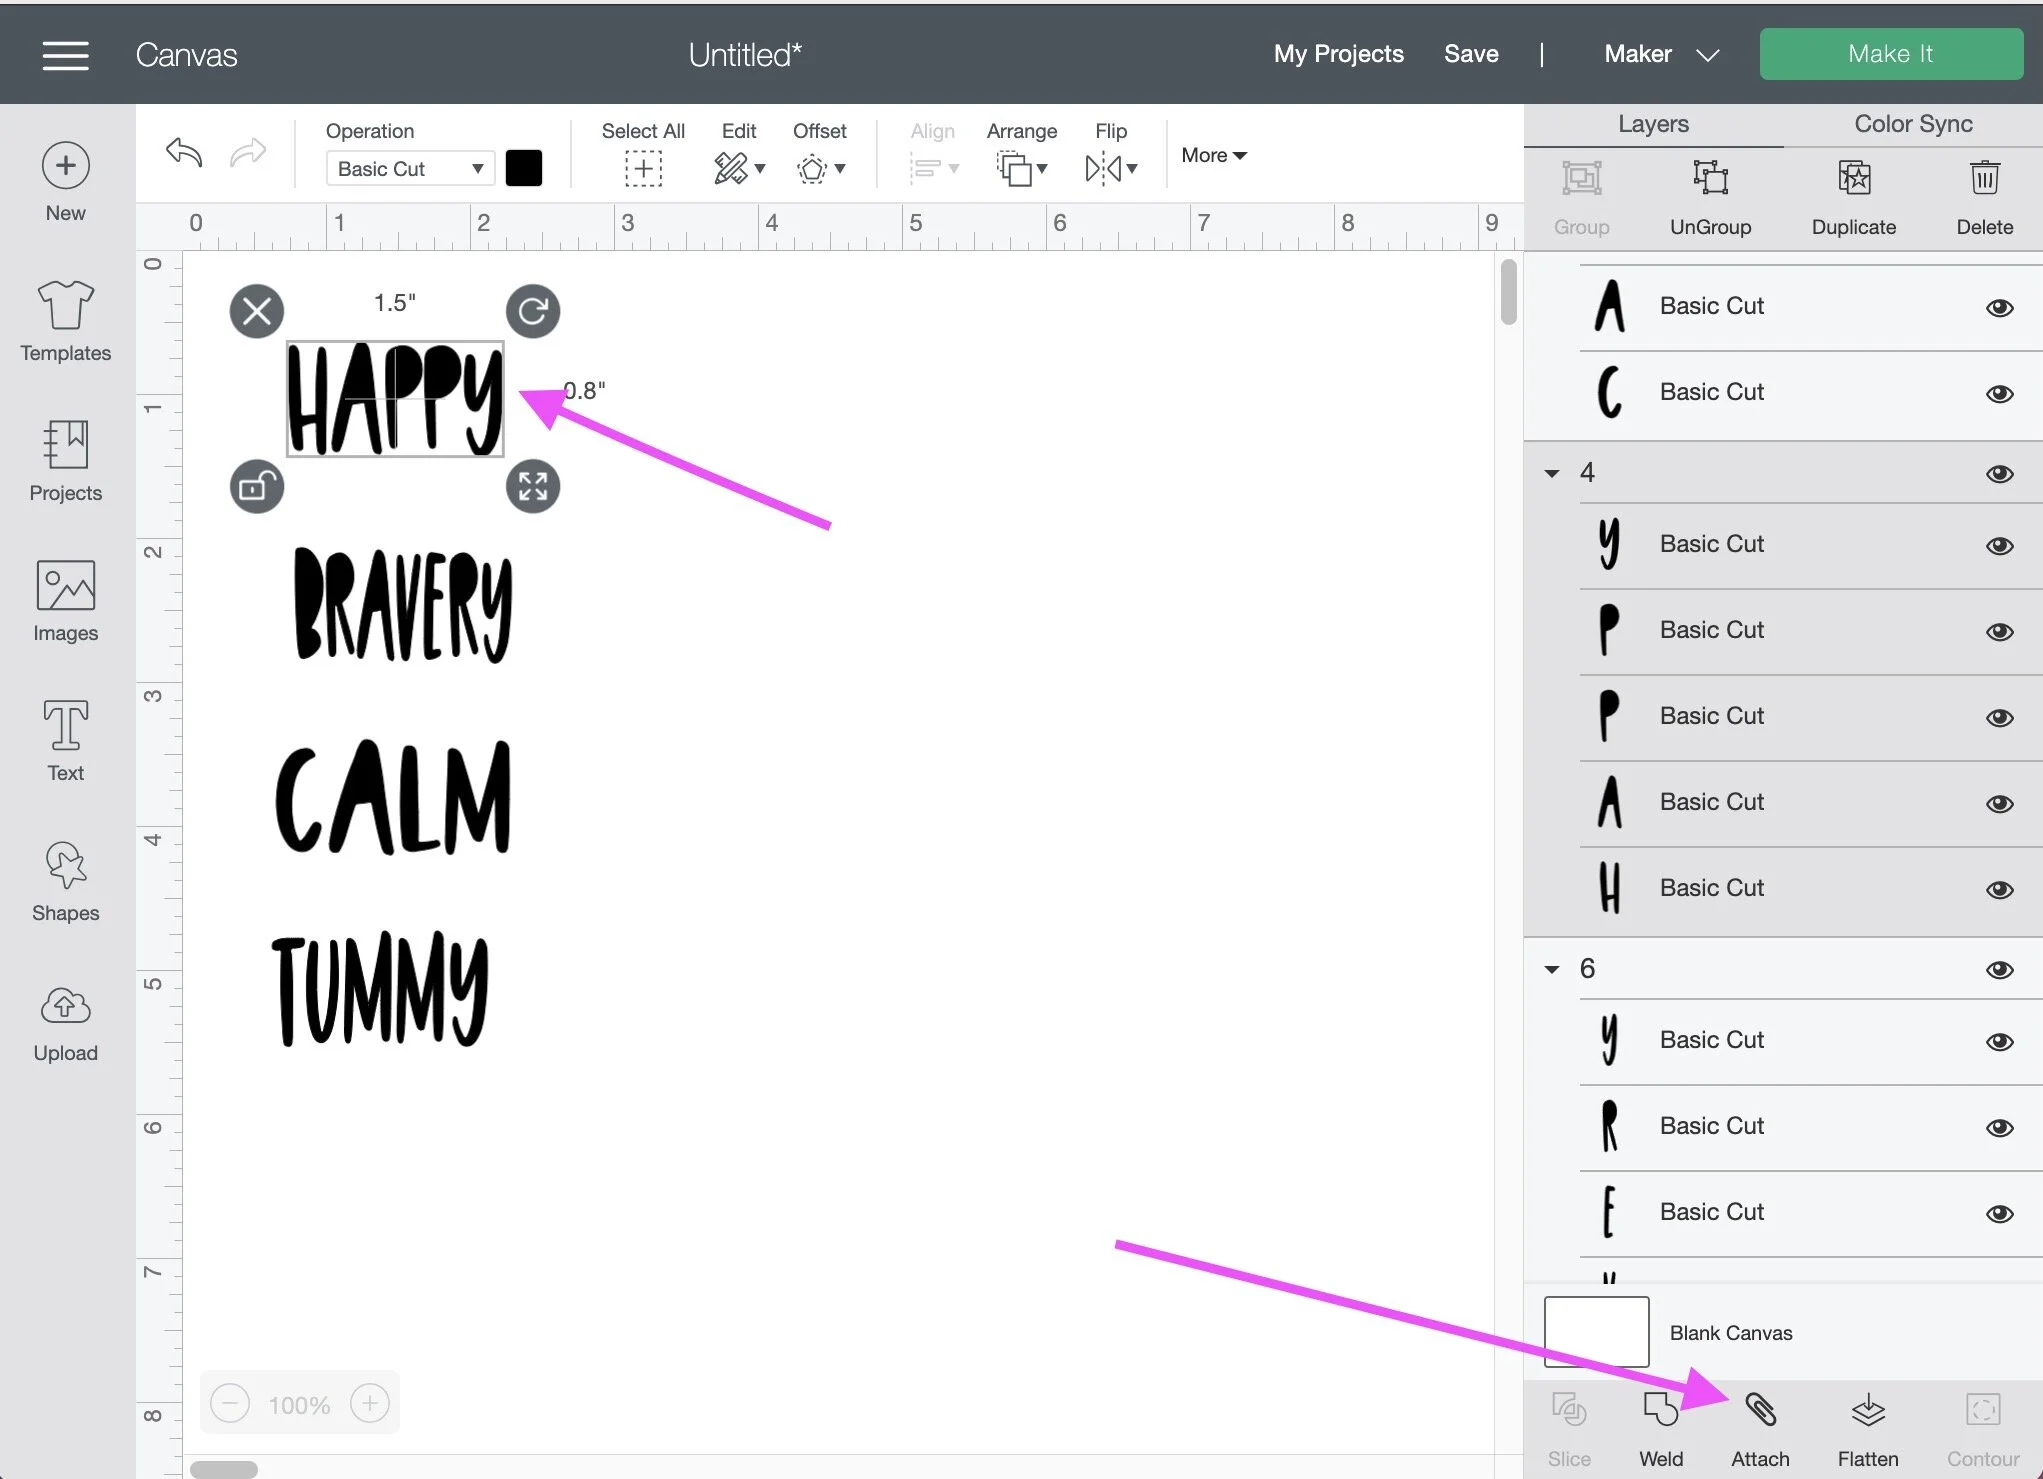2043x1479 pixels.
Task: Open the Shapes panel
Action: point(66,880)
